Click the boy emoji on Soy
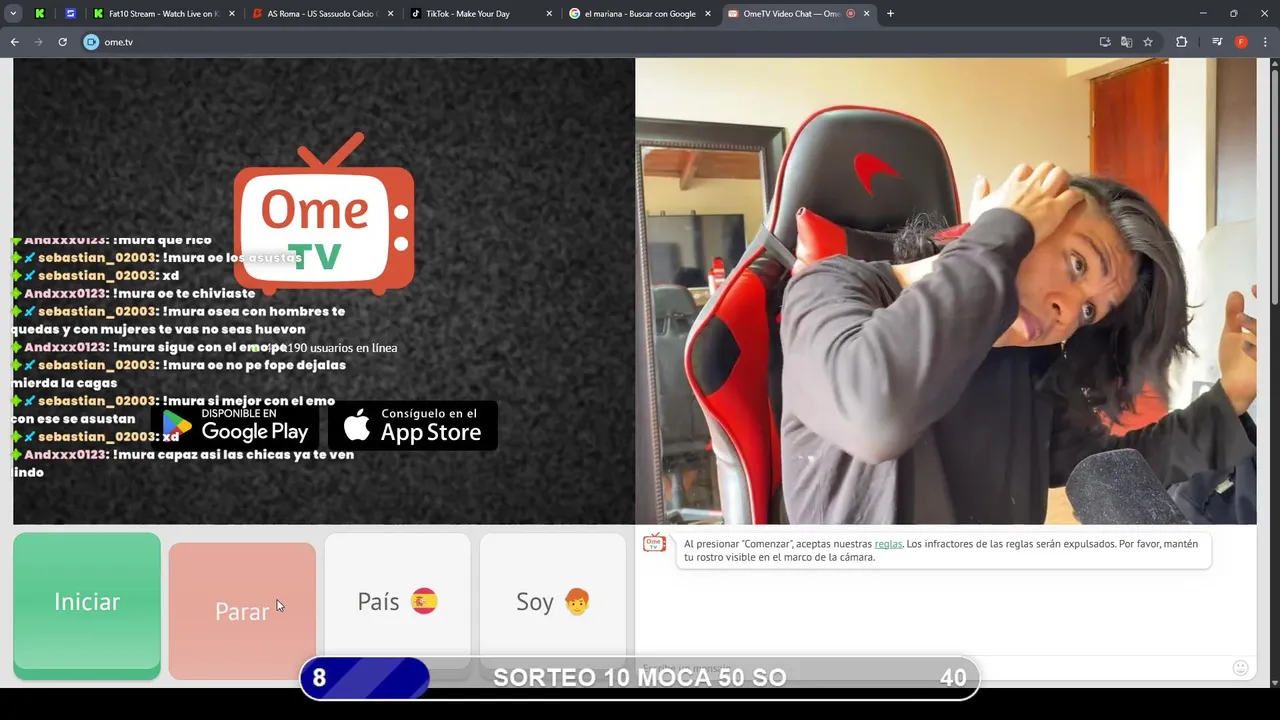 (577, 602)
